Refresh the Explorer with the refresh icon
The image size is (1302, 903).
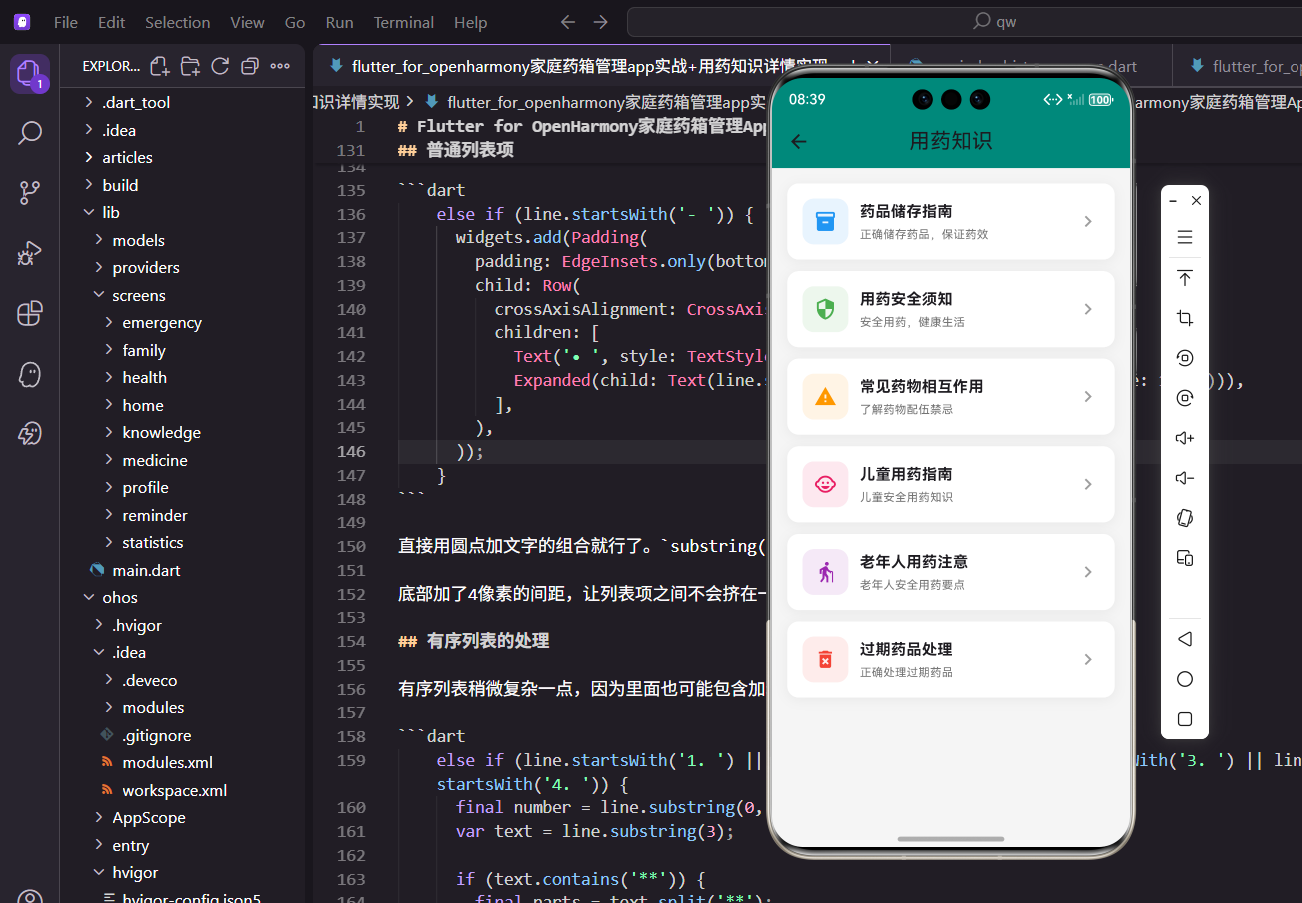pyautogui.click(x=219, y=65)
